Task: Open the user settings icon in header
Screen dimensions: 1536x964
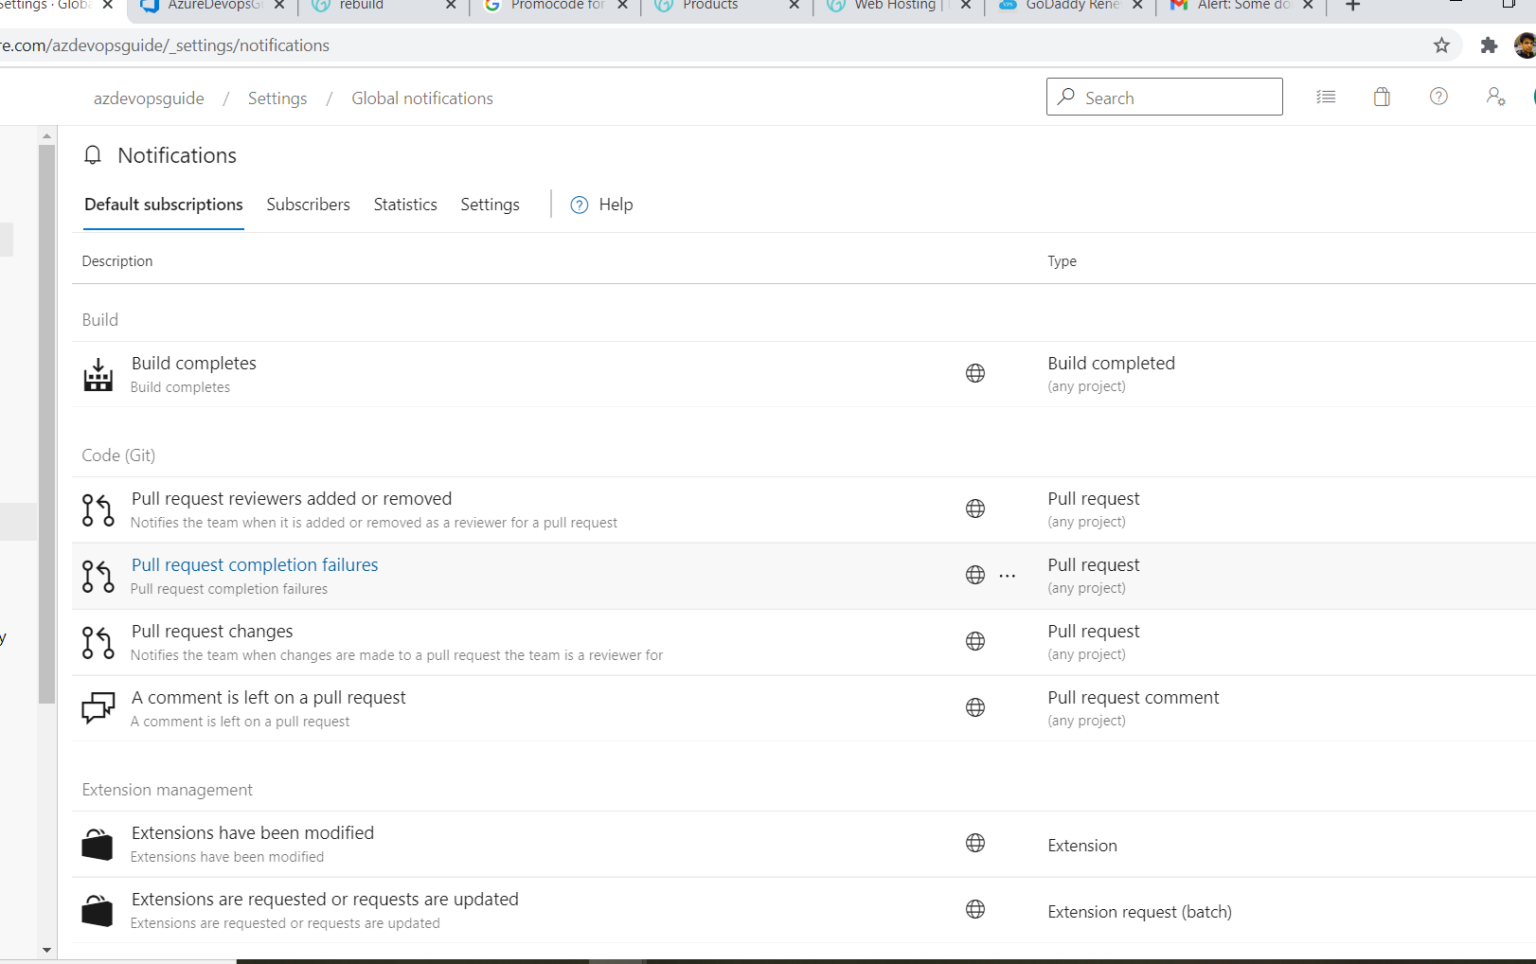Action: (x=1495, y=97)
